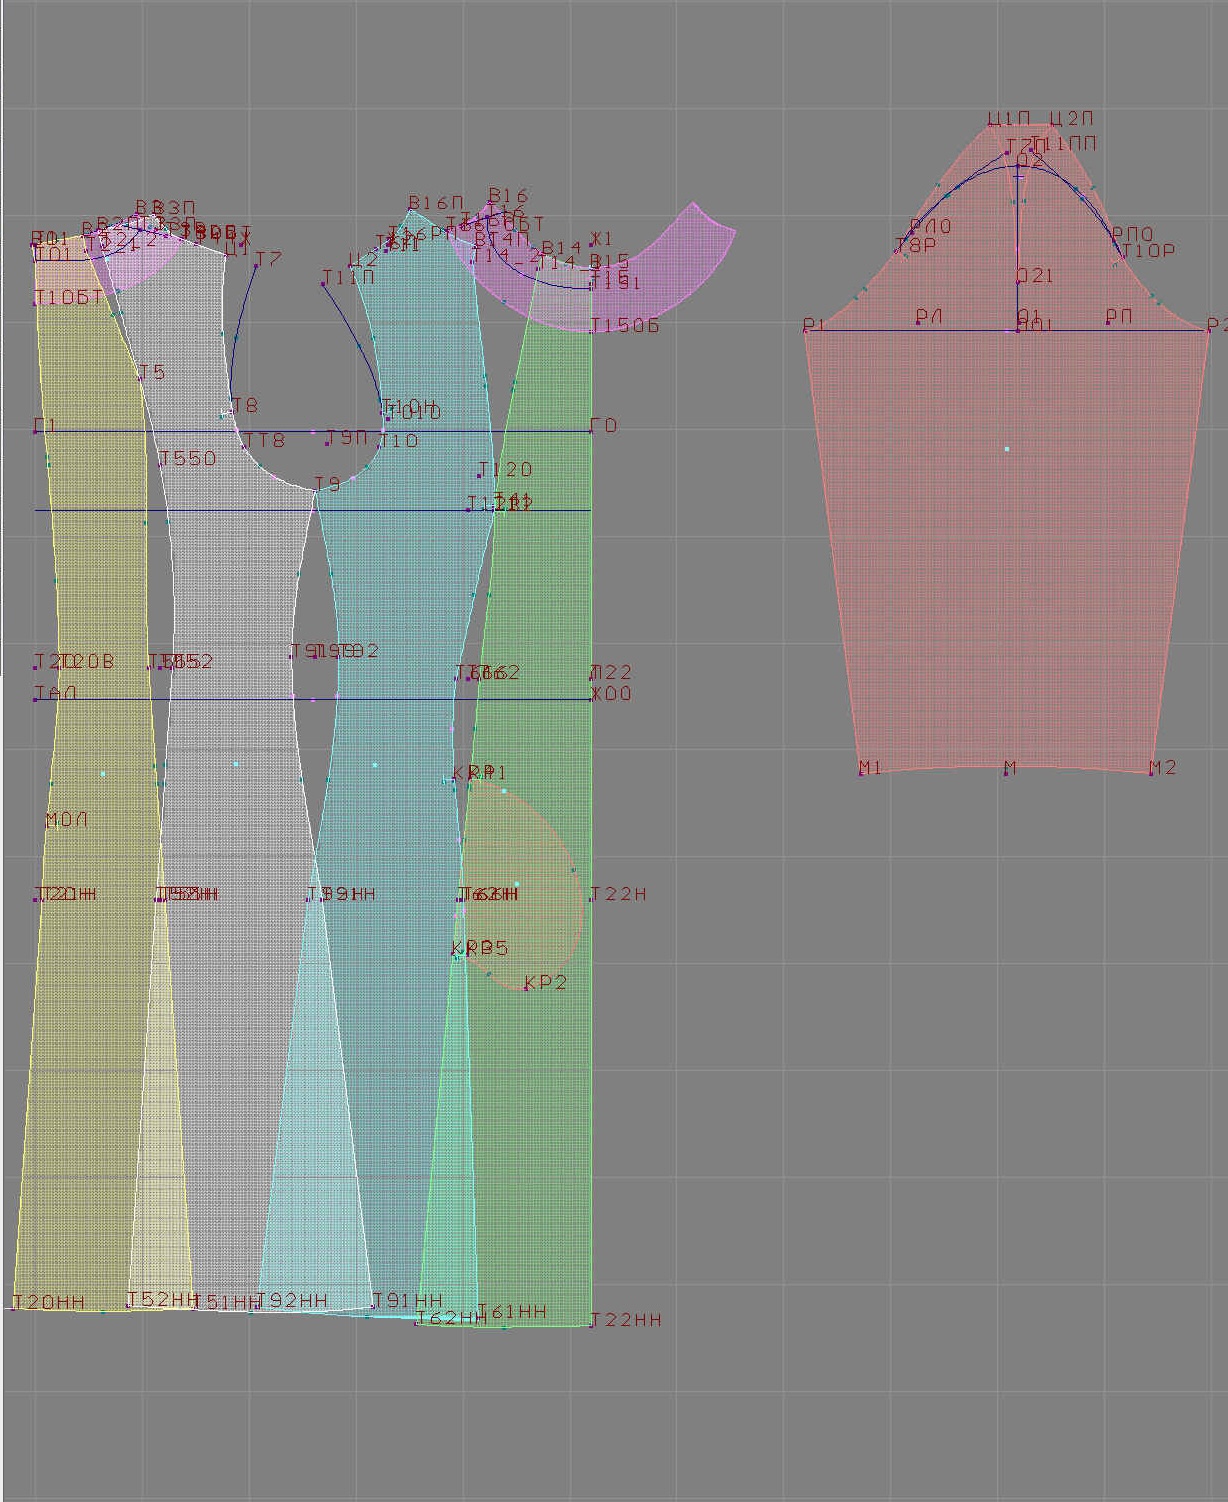This screenshot has width=1228, height=1502.
Task: Click point M2 at the sleeve hem
Action: pyautogui.click(x=1152, y=773)
